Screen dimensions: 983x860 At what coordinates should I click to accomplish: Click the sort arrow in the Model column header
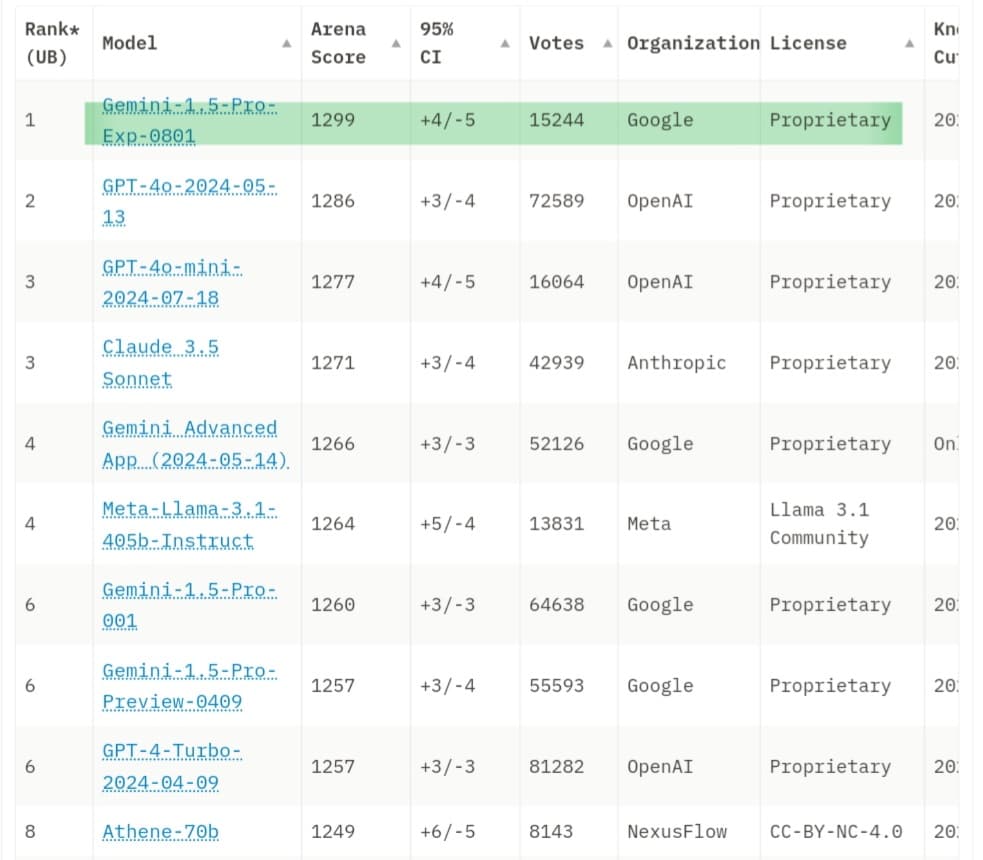[x=287, y=44]
